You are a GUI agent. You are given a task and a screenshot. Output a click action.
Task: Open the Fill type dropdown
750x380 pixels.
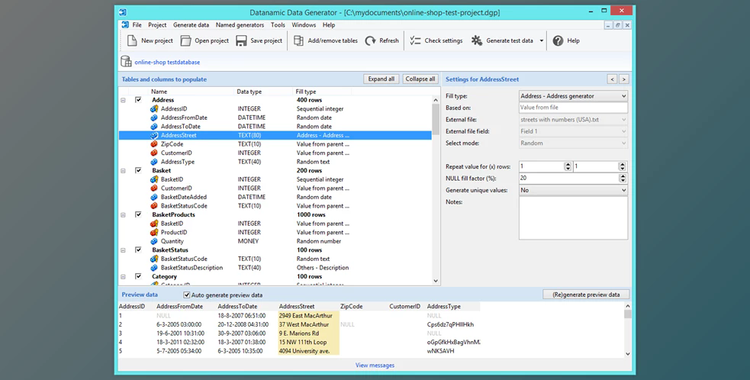point(573,96)
